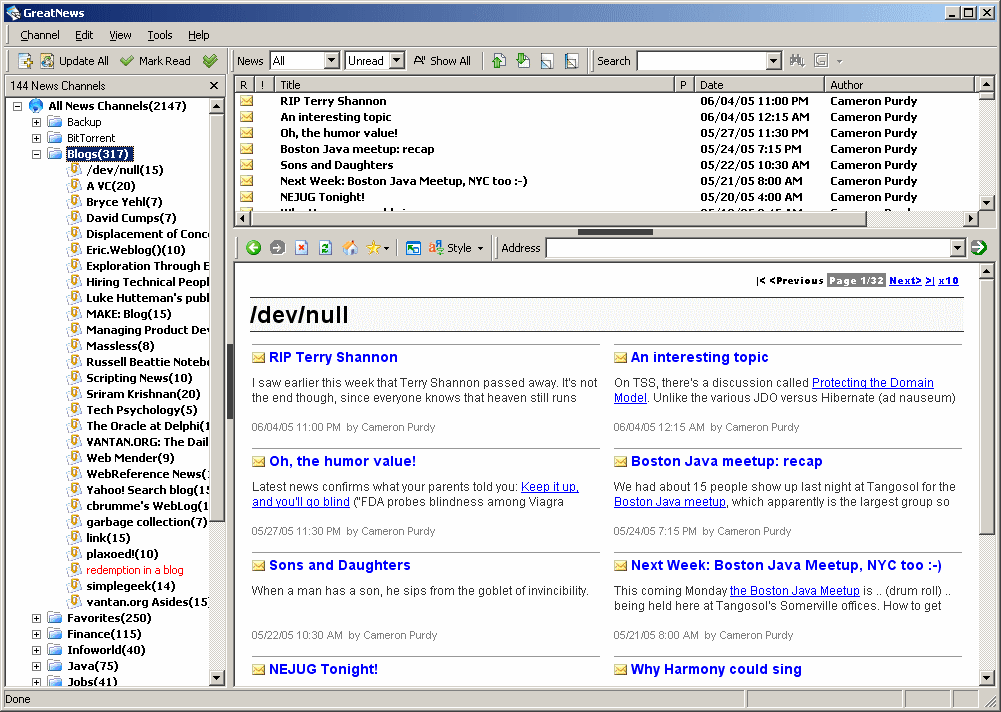Click the feed icon next to MAKE: Blog(15)
The width and height of the screenshot is (1001, 712).
pyautogui.click(x=75, y=314)
